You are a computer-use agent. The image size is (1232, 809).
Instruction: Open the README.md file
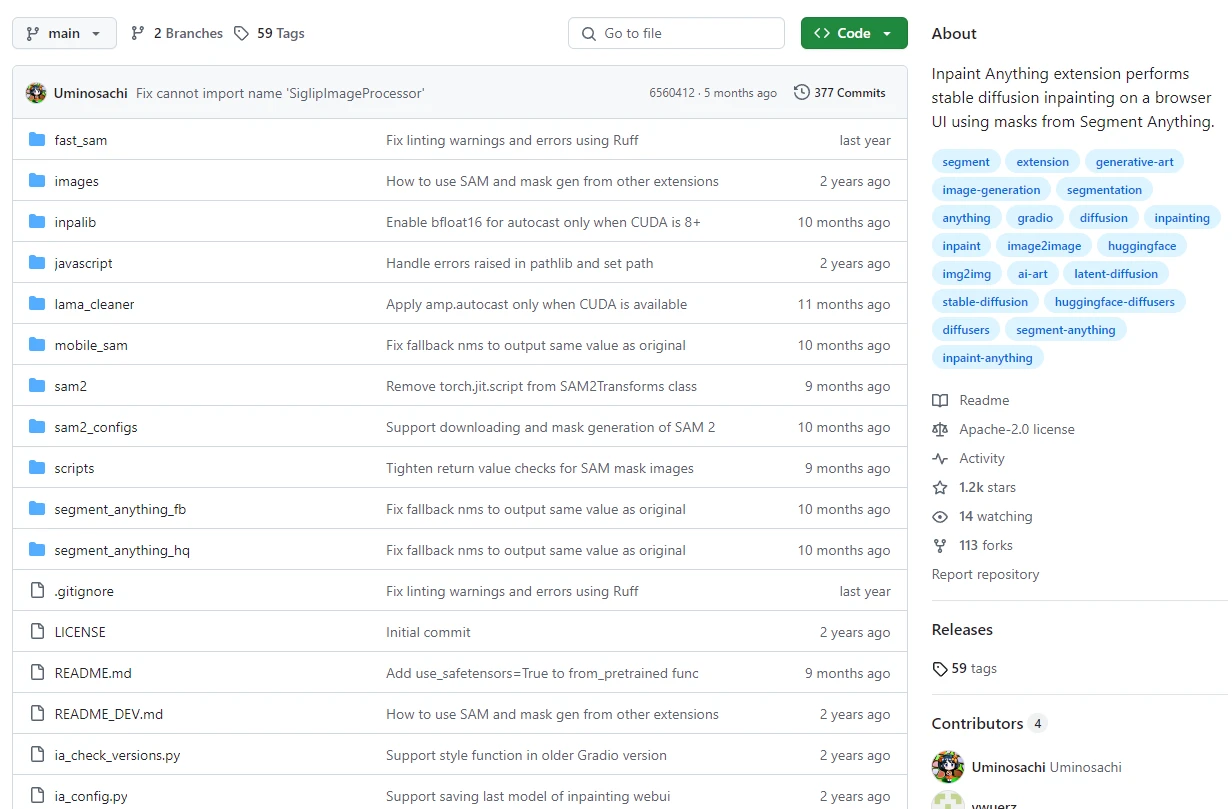click(93, 673)
